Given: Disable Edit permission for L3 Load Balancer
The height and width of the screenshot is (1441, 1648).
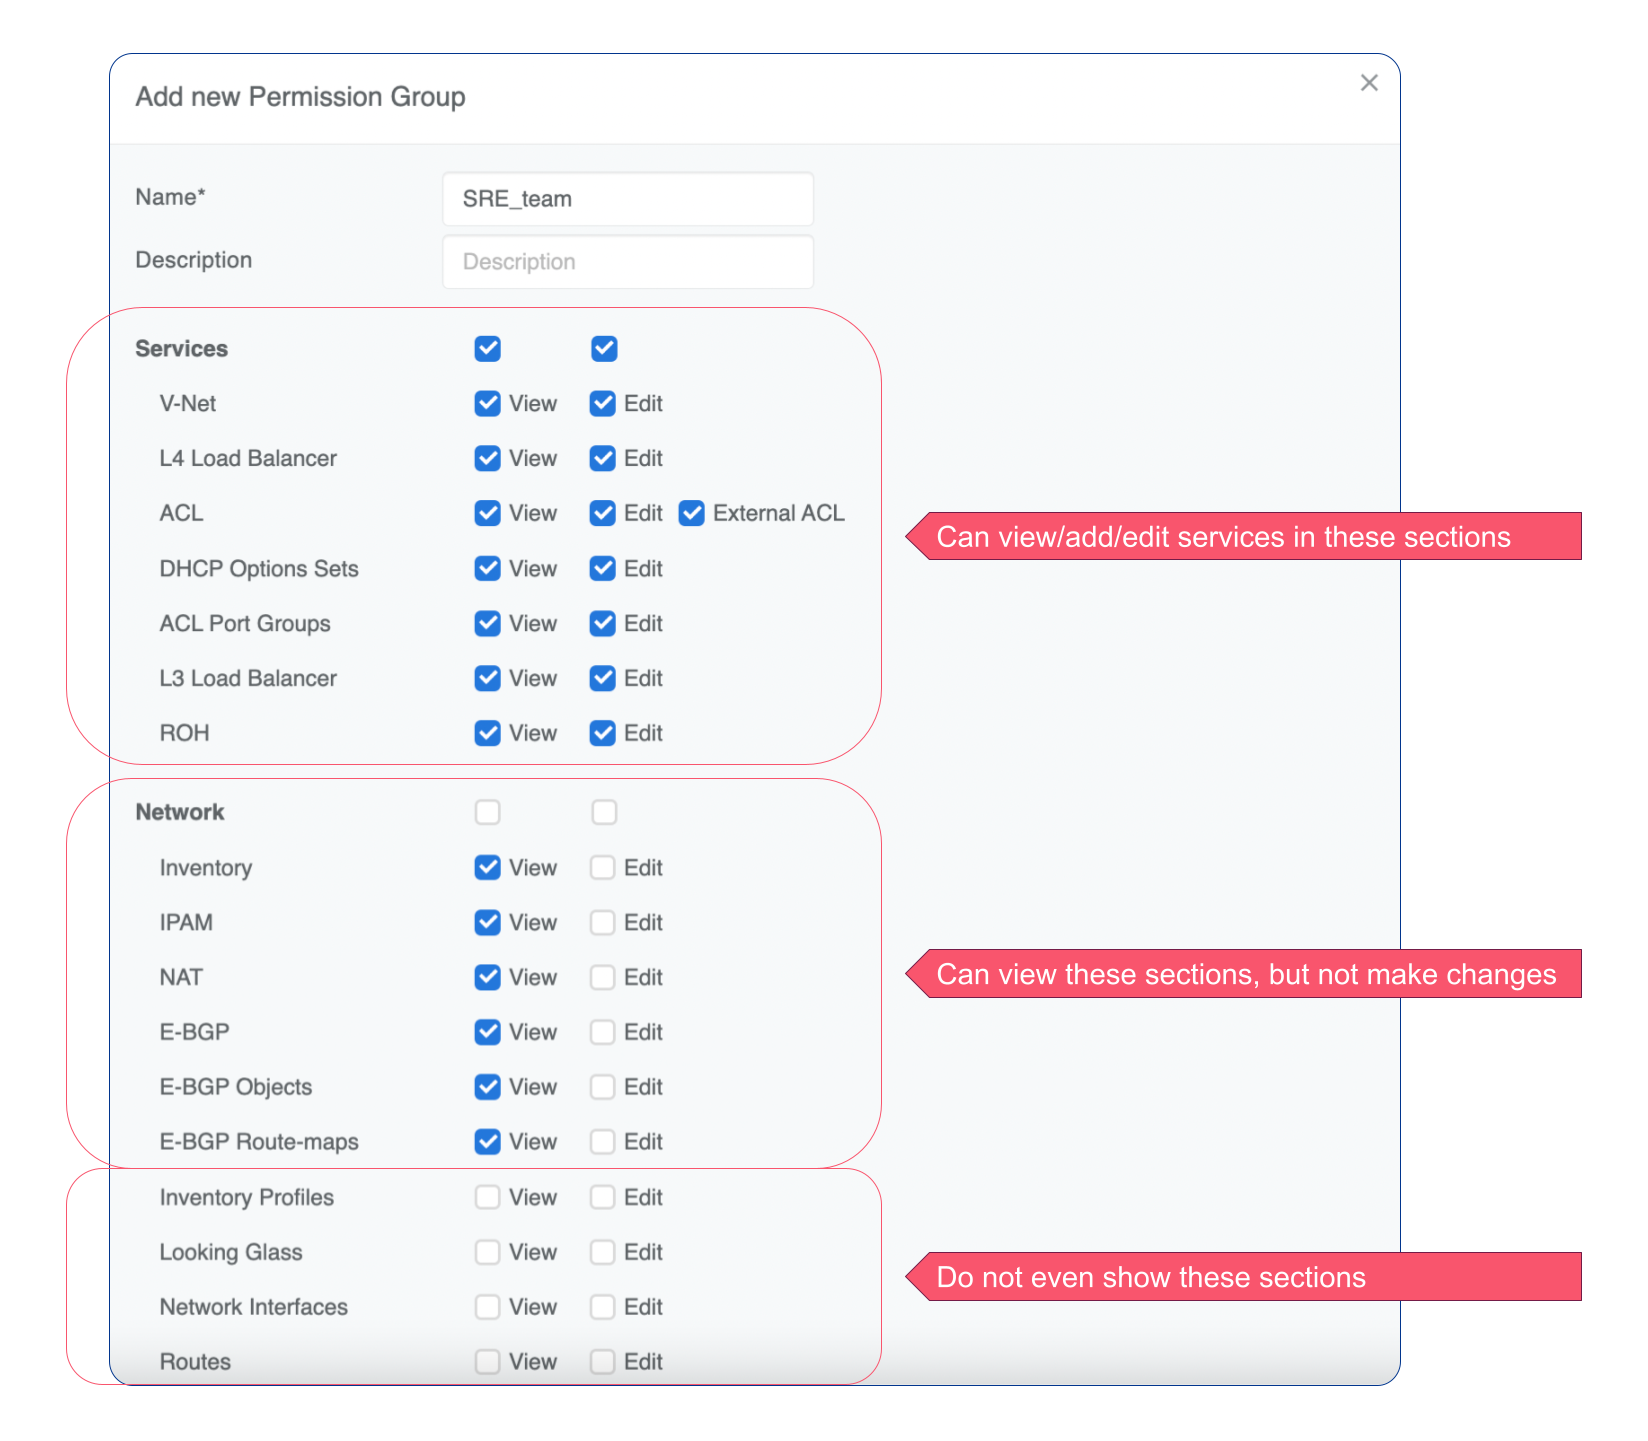Looking at the screenshot, I should 603,678.
